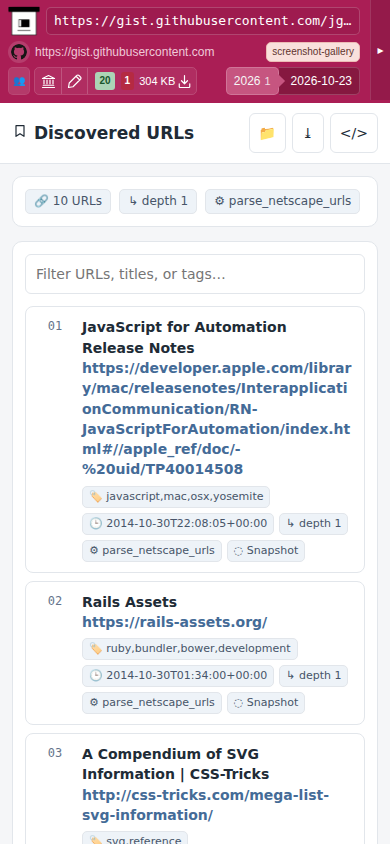The height and width of the screenshot is (844, 390).
Task: Click the people icon button
Action: tap(19, 81)
